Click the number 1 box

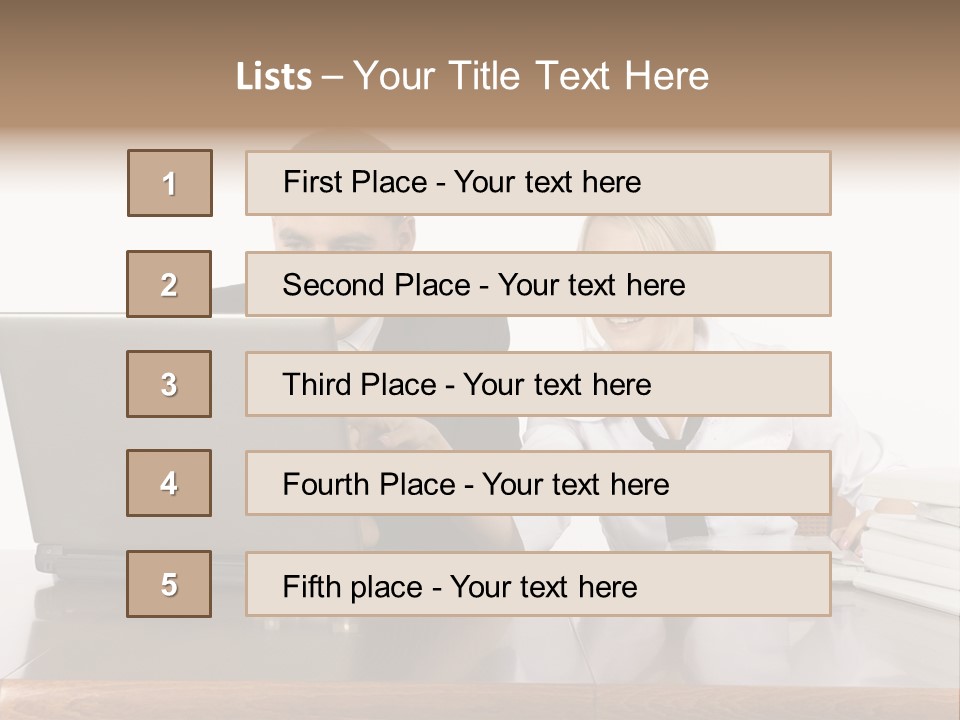point(170,183)
